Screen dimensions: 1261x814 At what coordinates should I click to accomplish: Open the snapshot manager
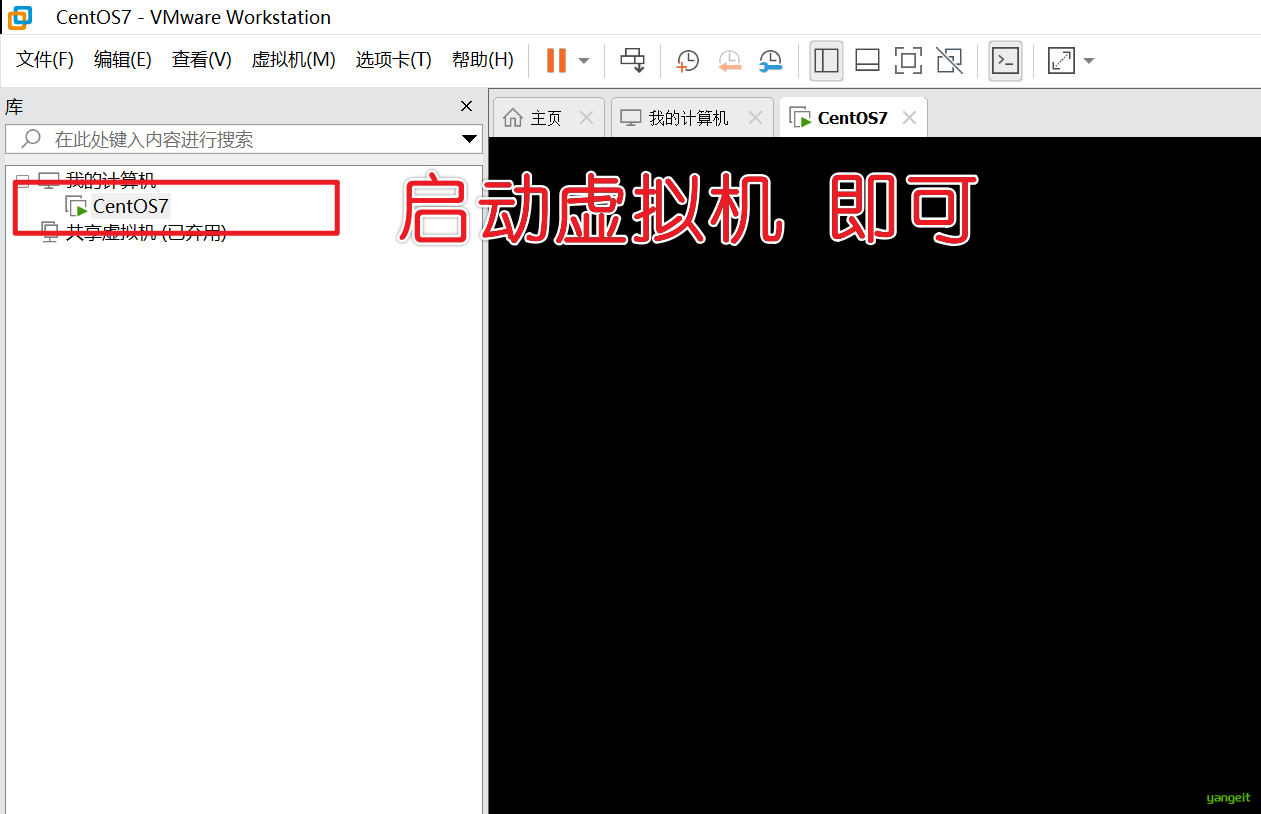(770, 61)
